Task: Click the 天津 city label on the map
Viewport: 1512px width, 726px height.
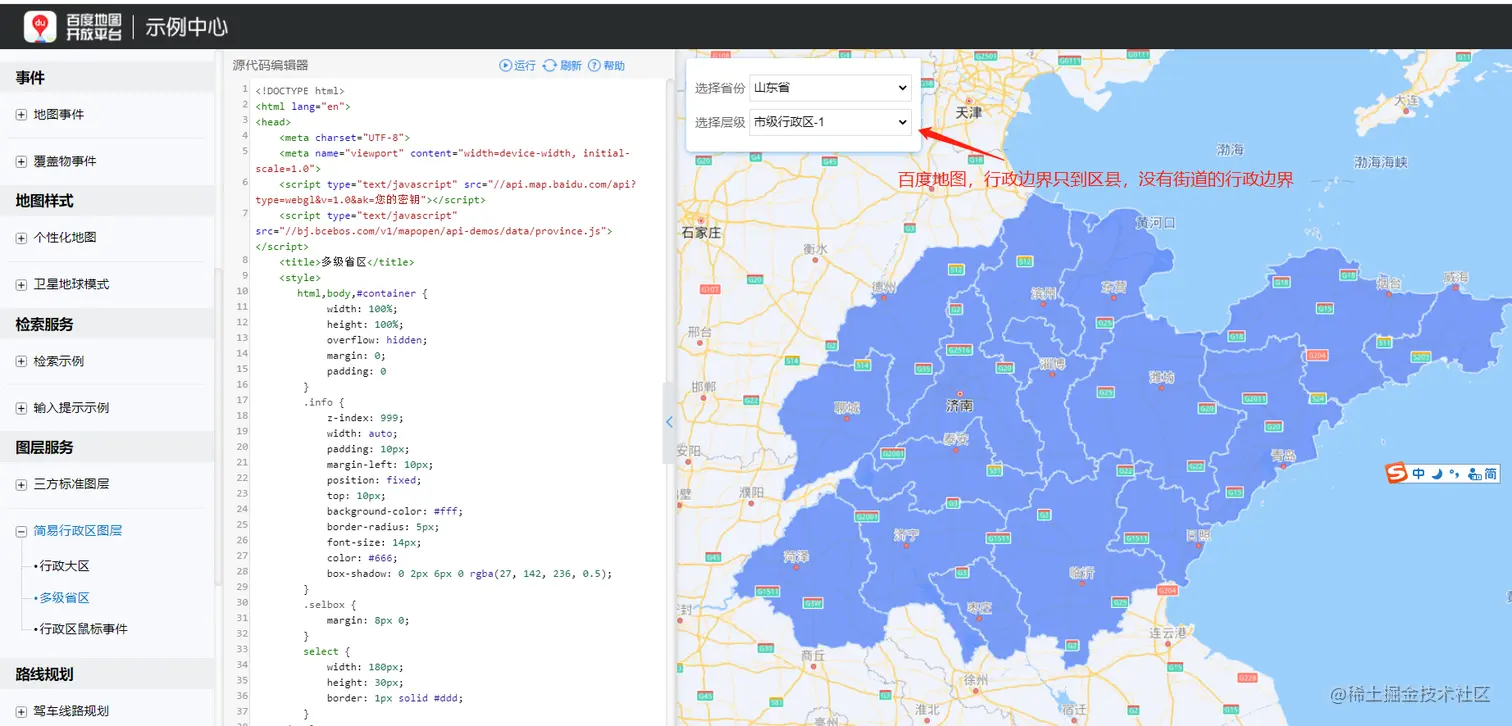Action: [x=969, y=113]
